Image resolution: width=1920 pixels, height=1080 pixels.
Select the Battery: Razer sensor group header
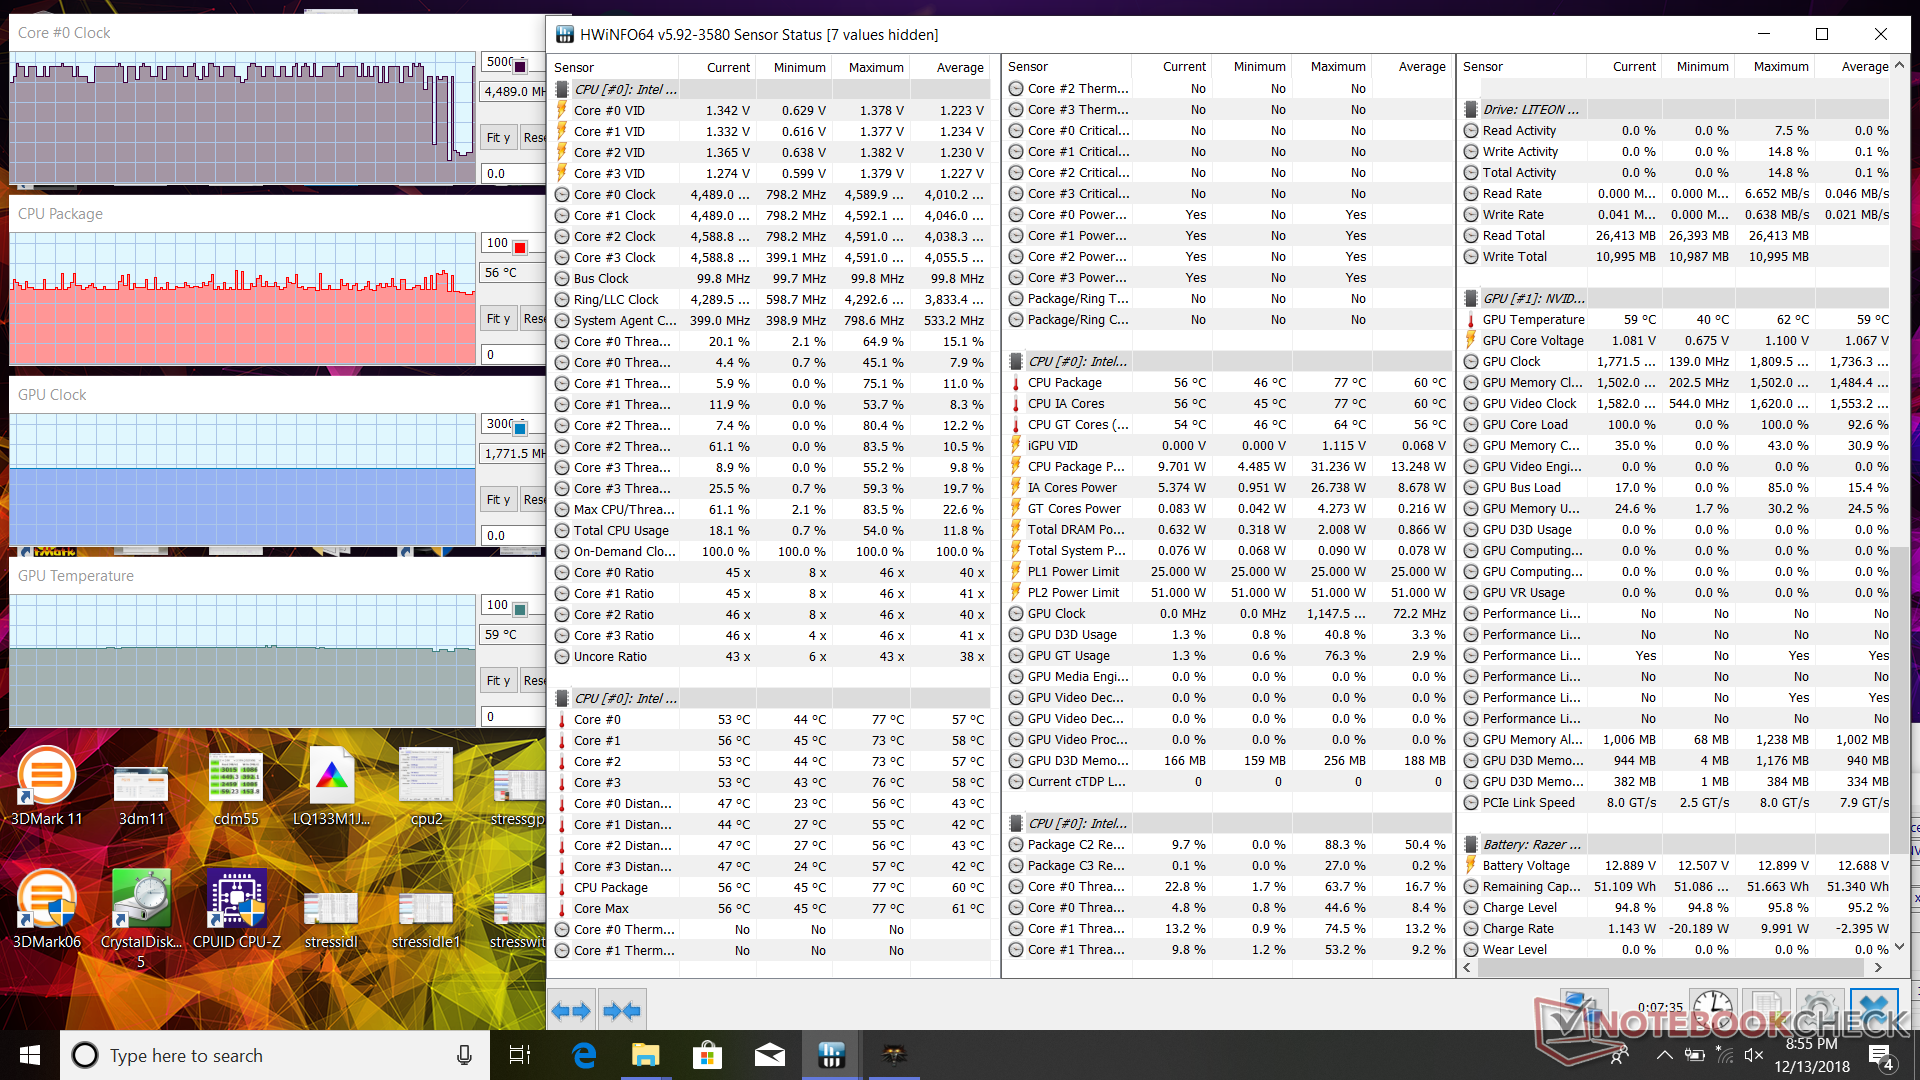tap(1530, 844)
